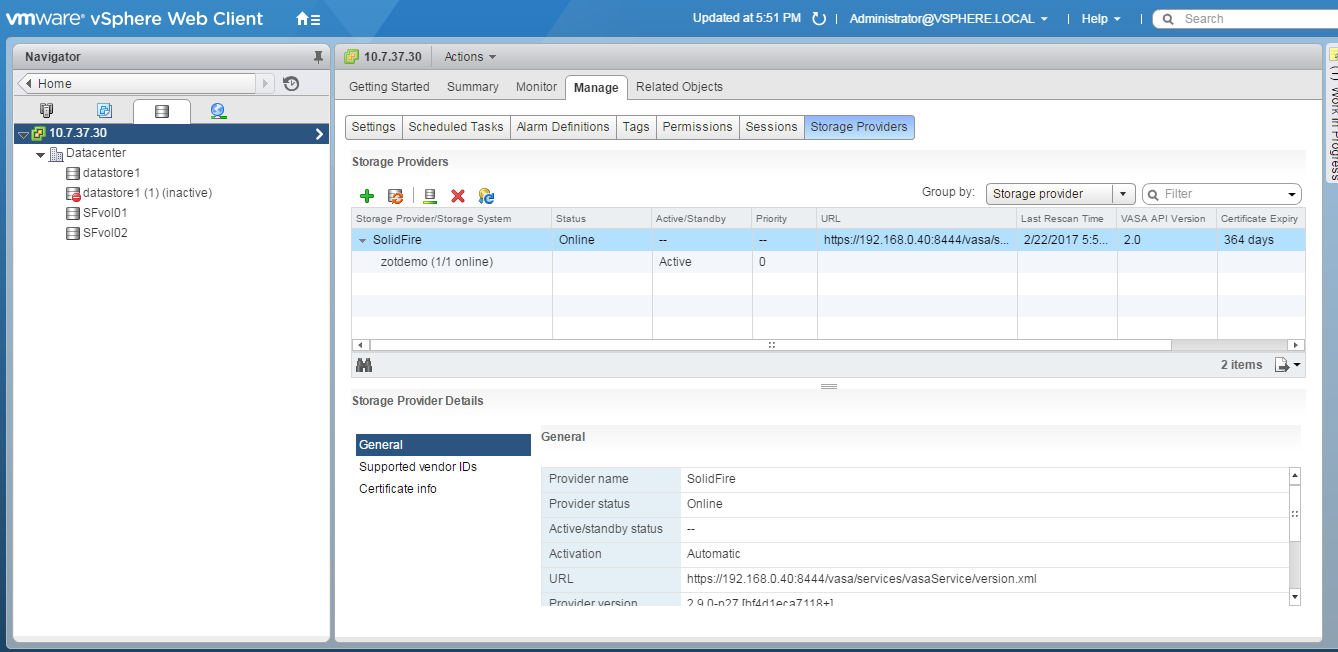Open the export list icon beside 2 items

click(x=1288, y=365)
